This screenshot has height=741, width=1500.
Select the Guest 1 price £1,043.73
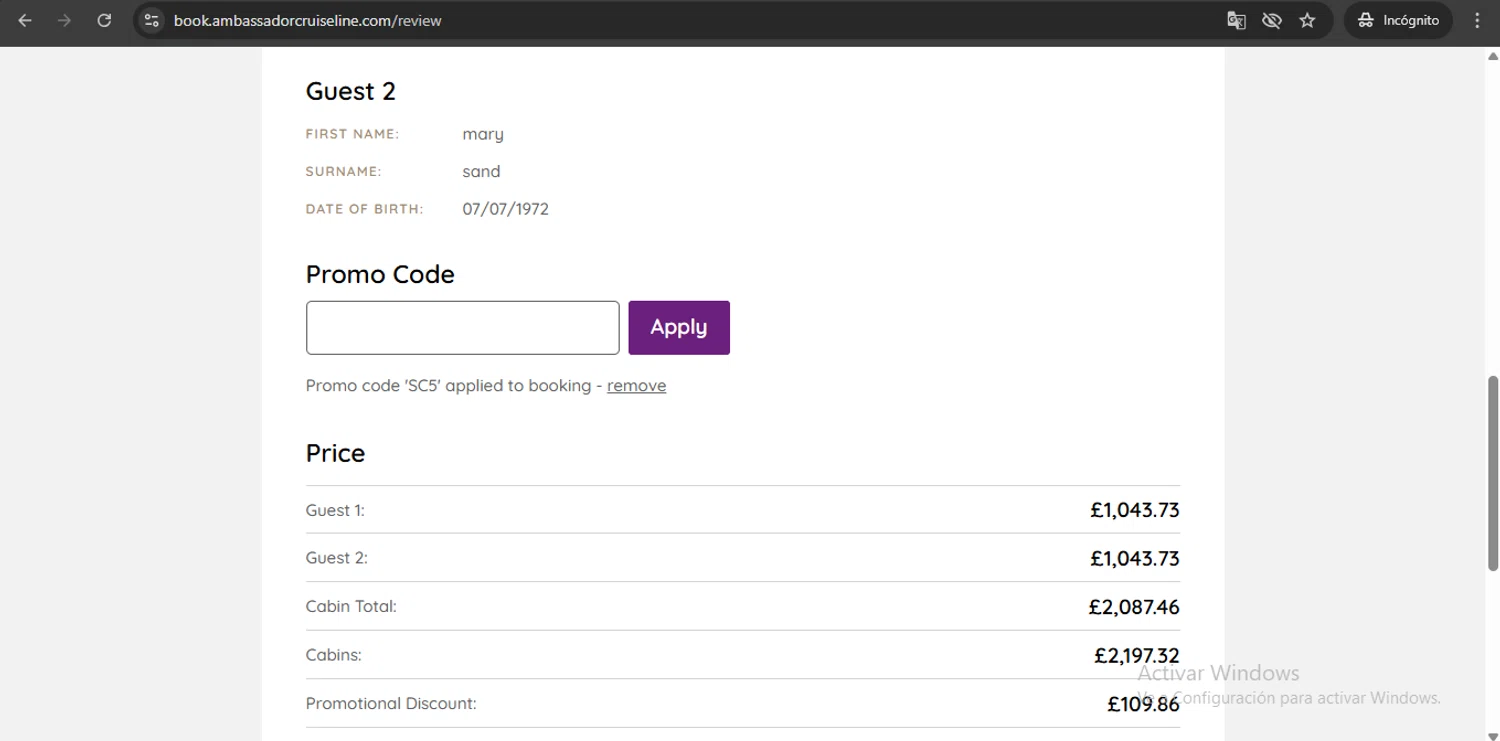coord(1135,510)
